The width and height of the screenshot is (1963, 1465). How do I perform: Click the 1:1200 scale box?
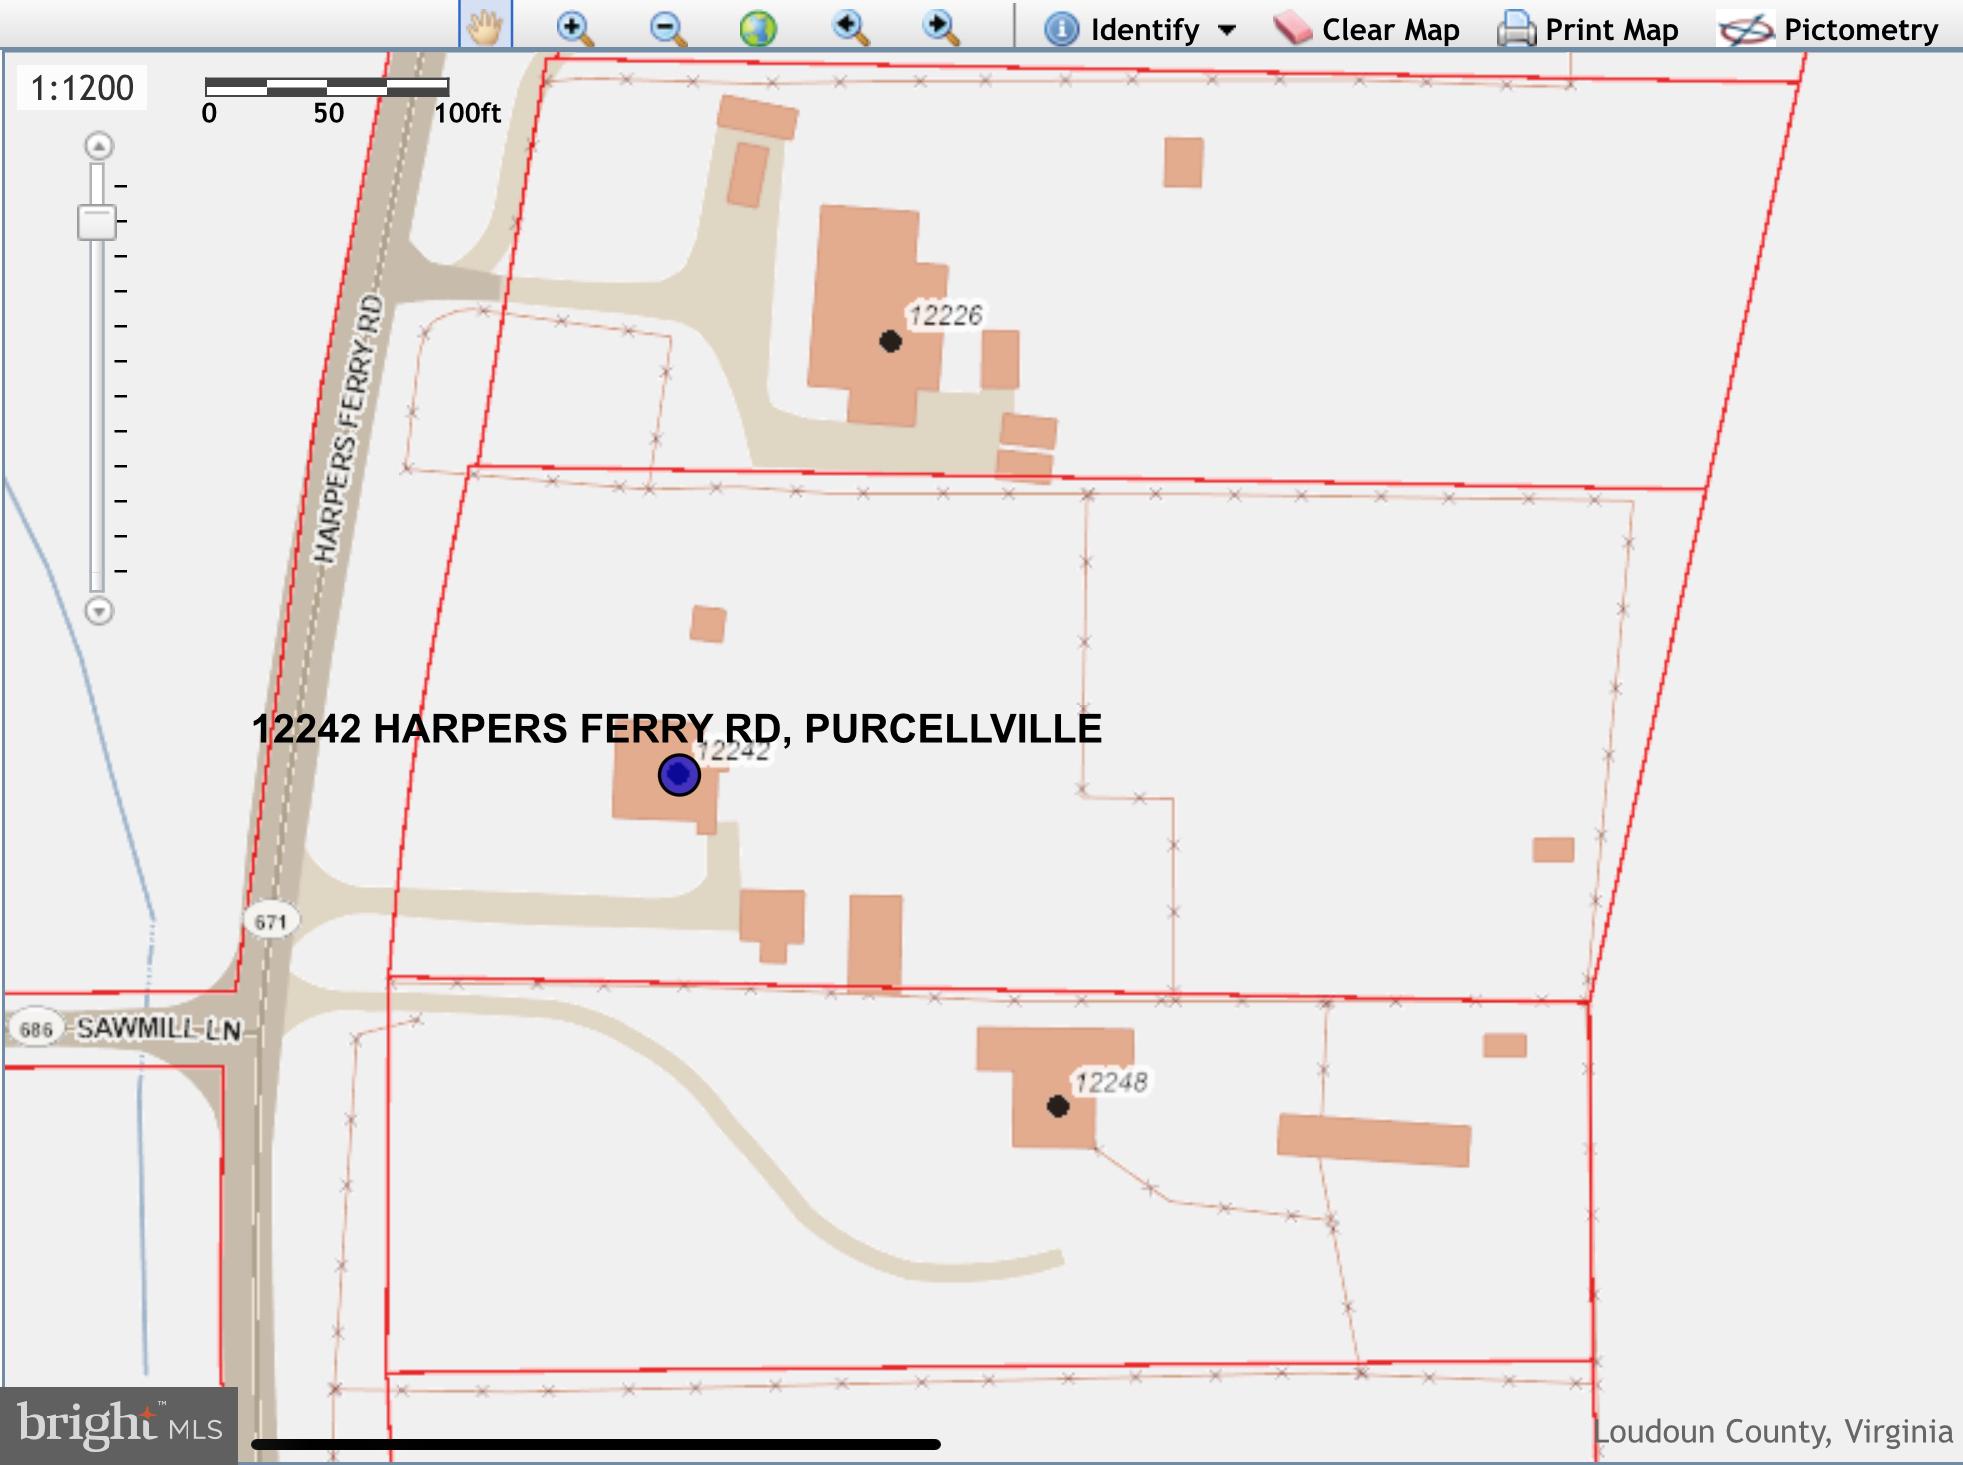click(82, 88)
